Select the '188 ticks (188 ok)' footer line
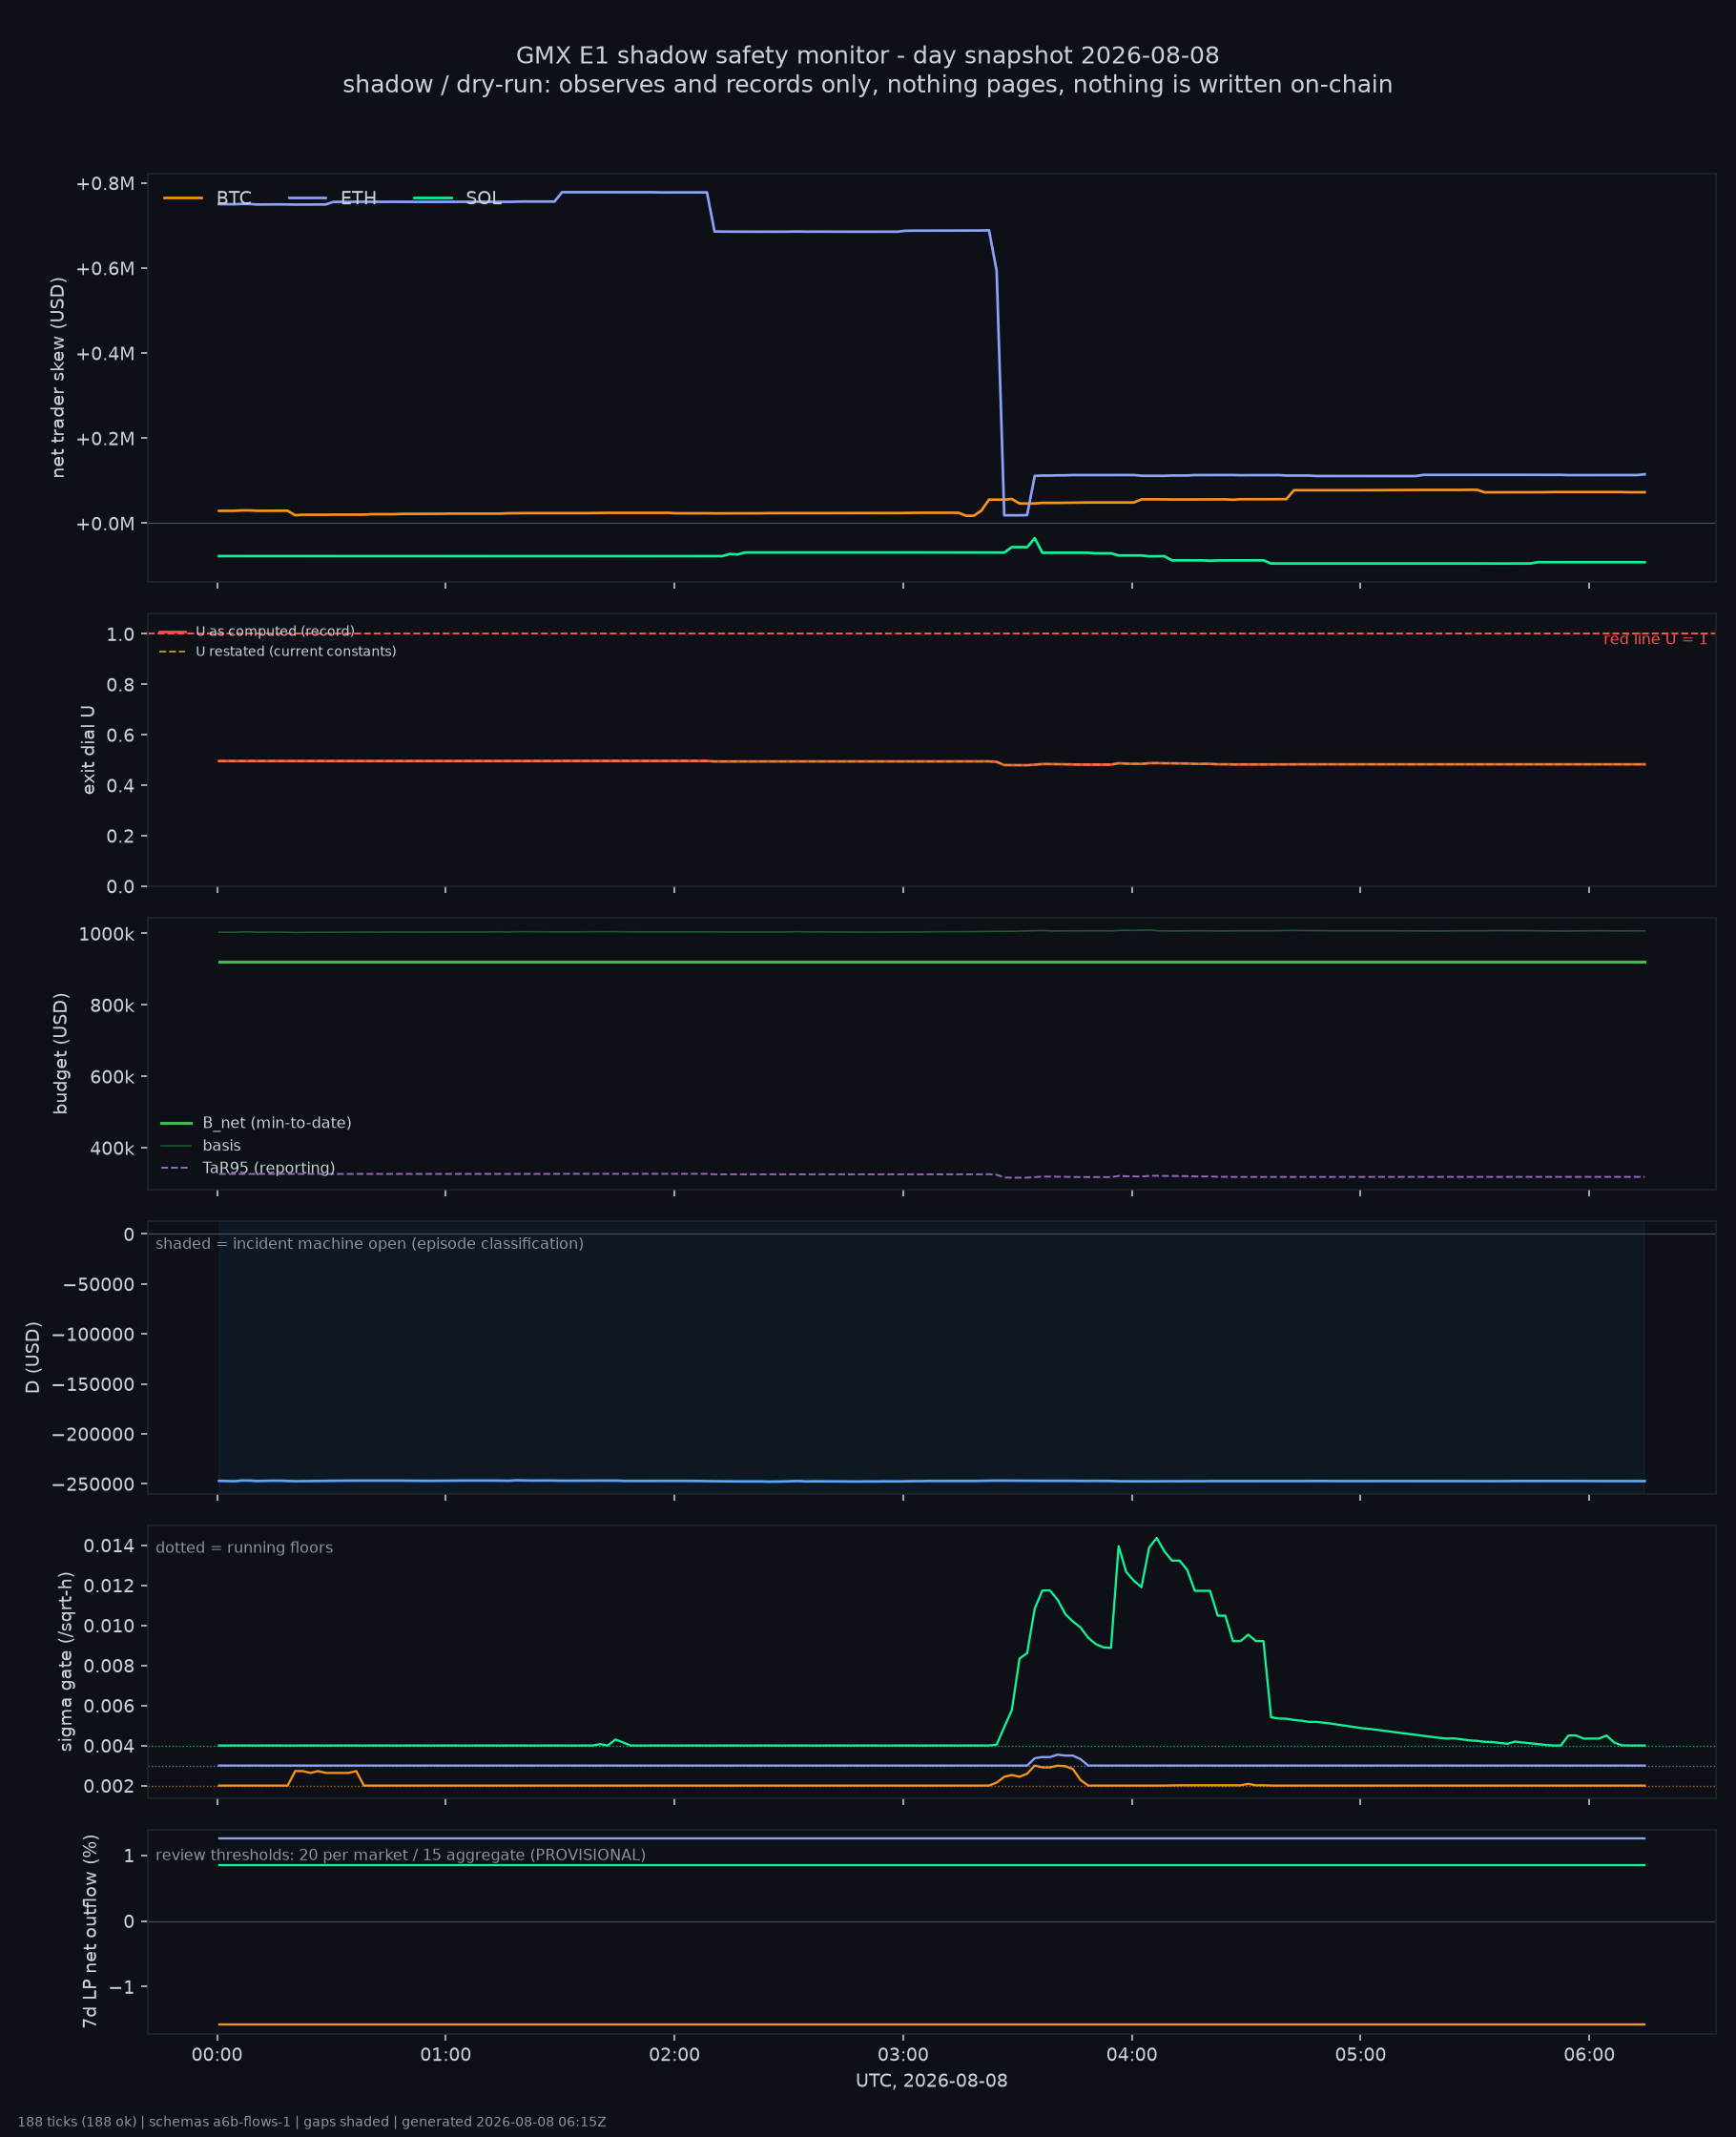Viewport: 1736px width, 2137px height. click(x=312, y=2122)
